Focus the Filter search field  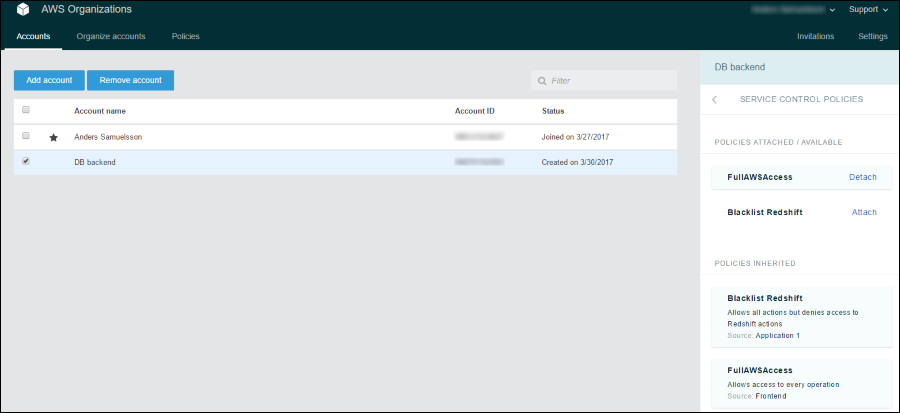[x=604, y=81]
